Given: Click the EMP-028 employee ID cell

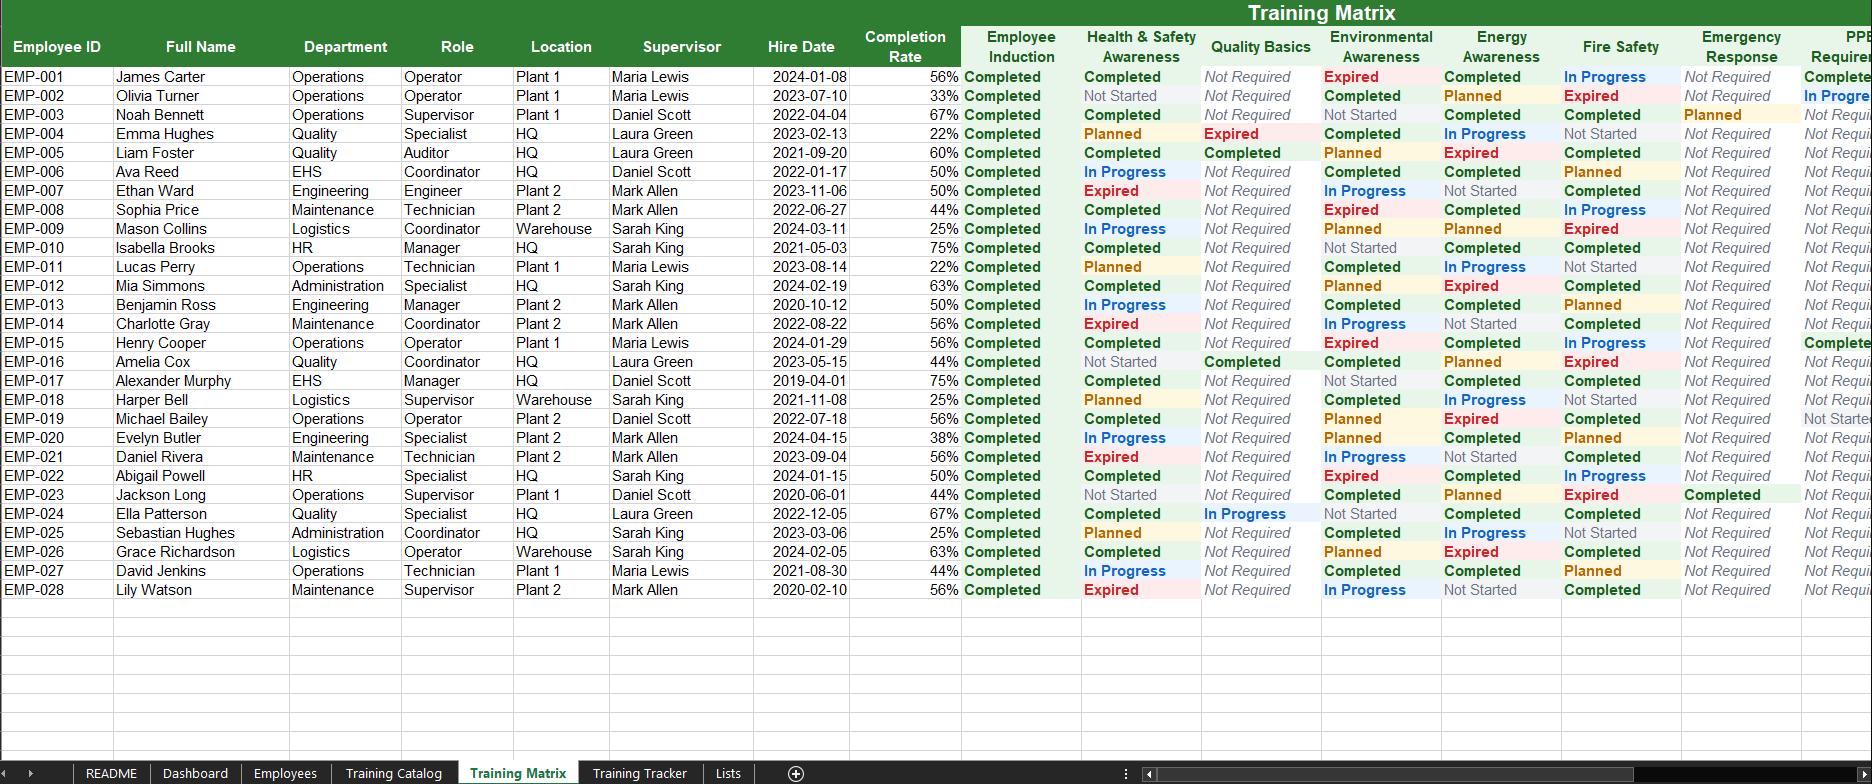Looking at the screenshot, I should (57, 590).
